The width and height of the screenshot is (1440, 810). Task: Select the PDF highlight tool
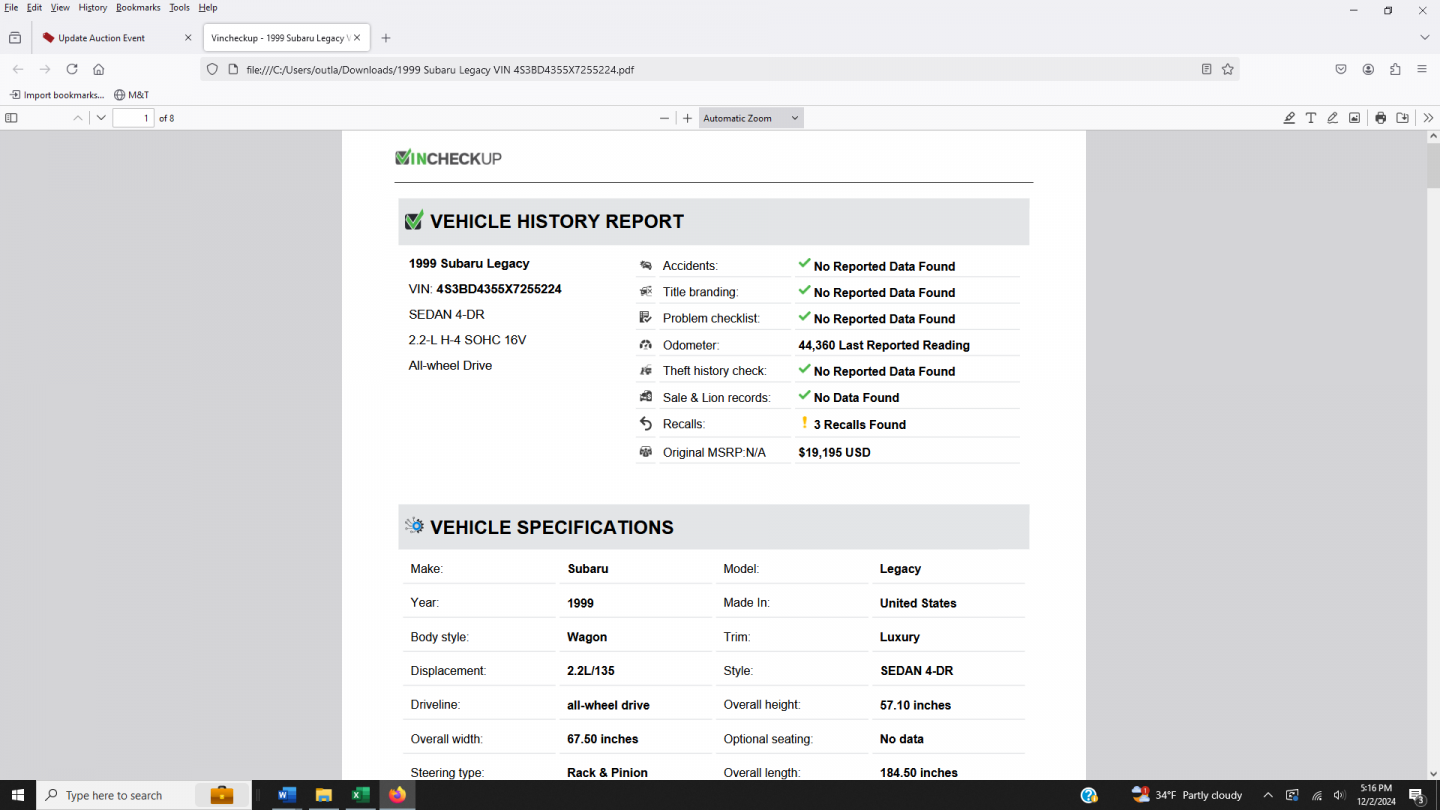1289,118
